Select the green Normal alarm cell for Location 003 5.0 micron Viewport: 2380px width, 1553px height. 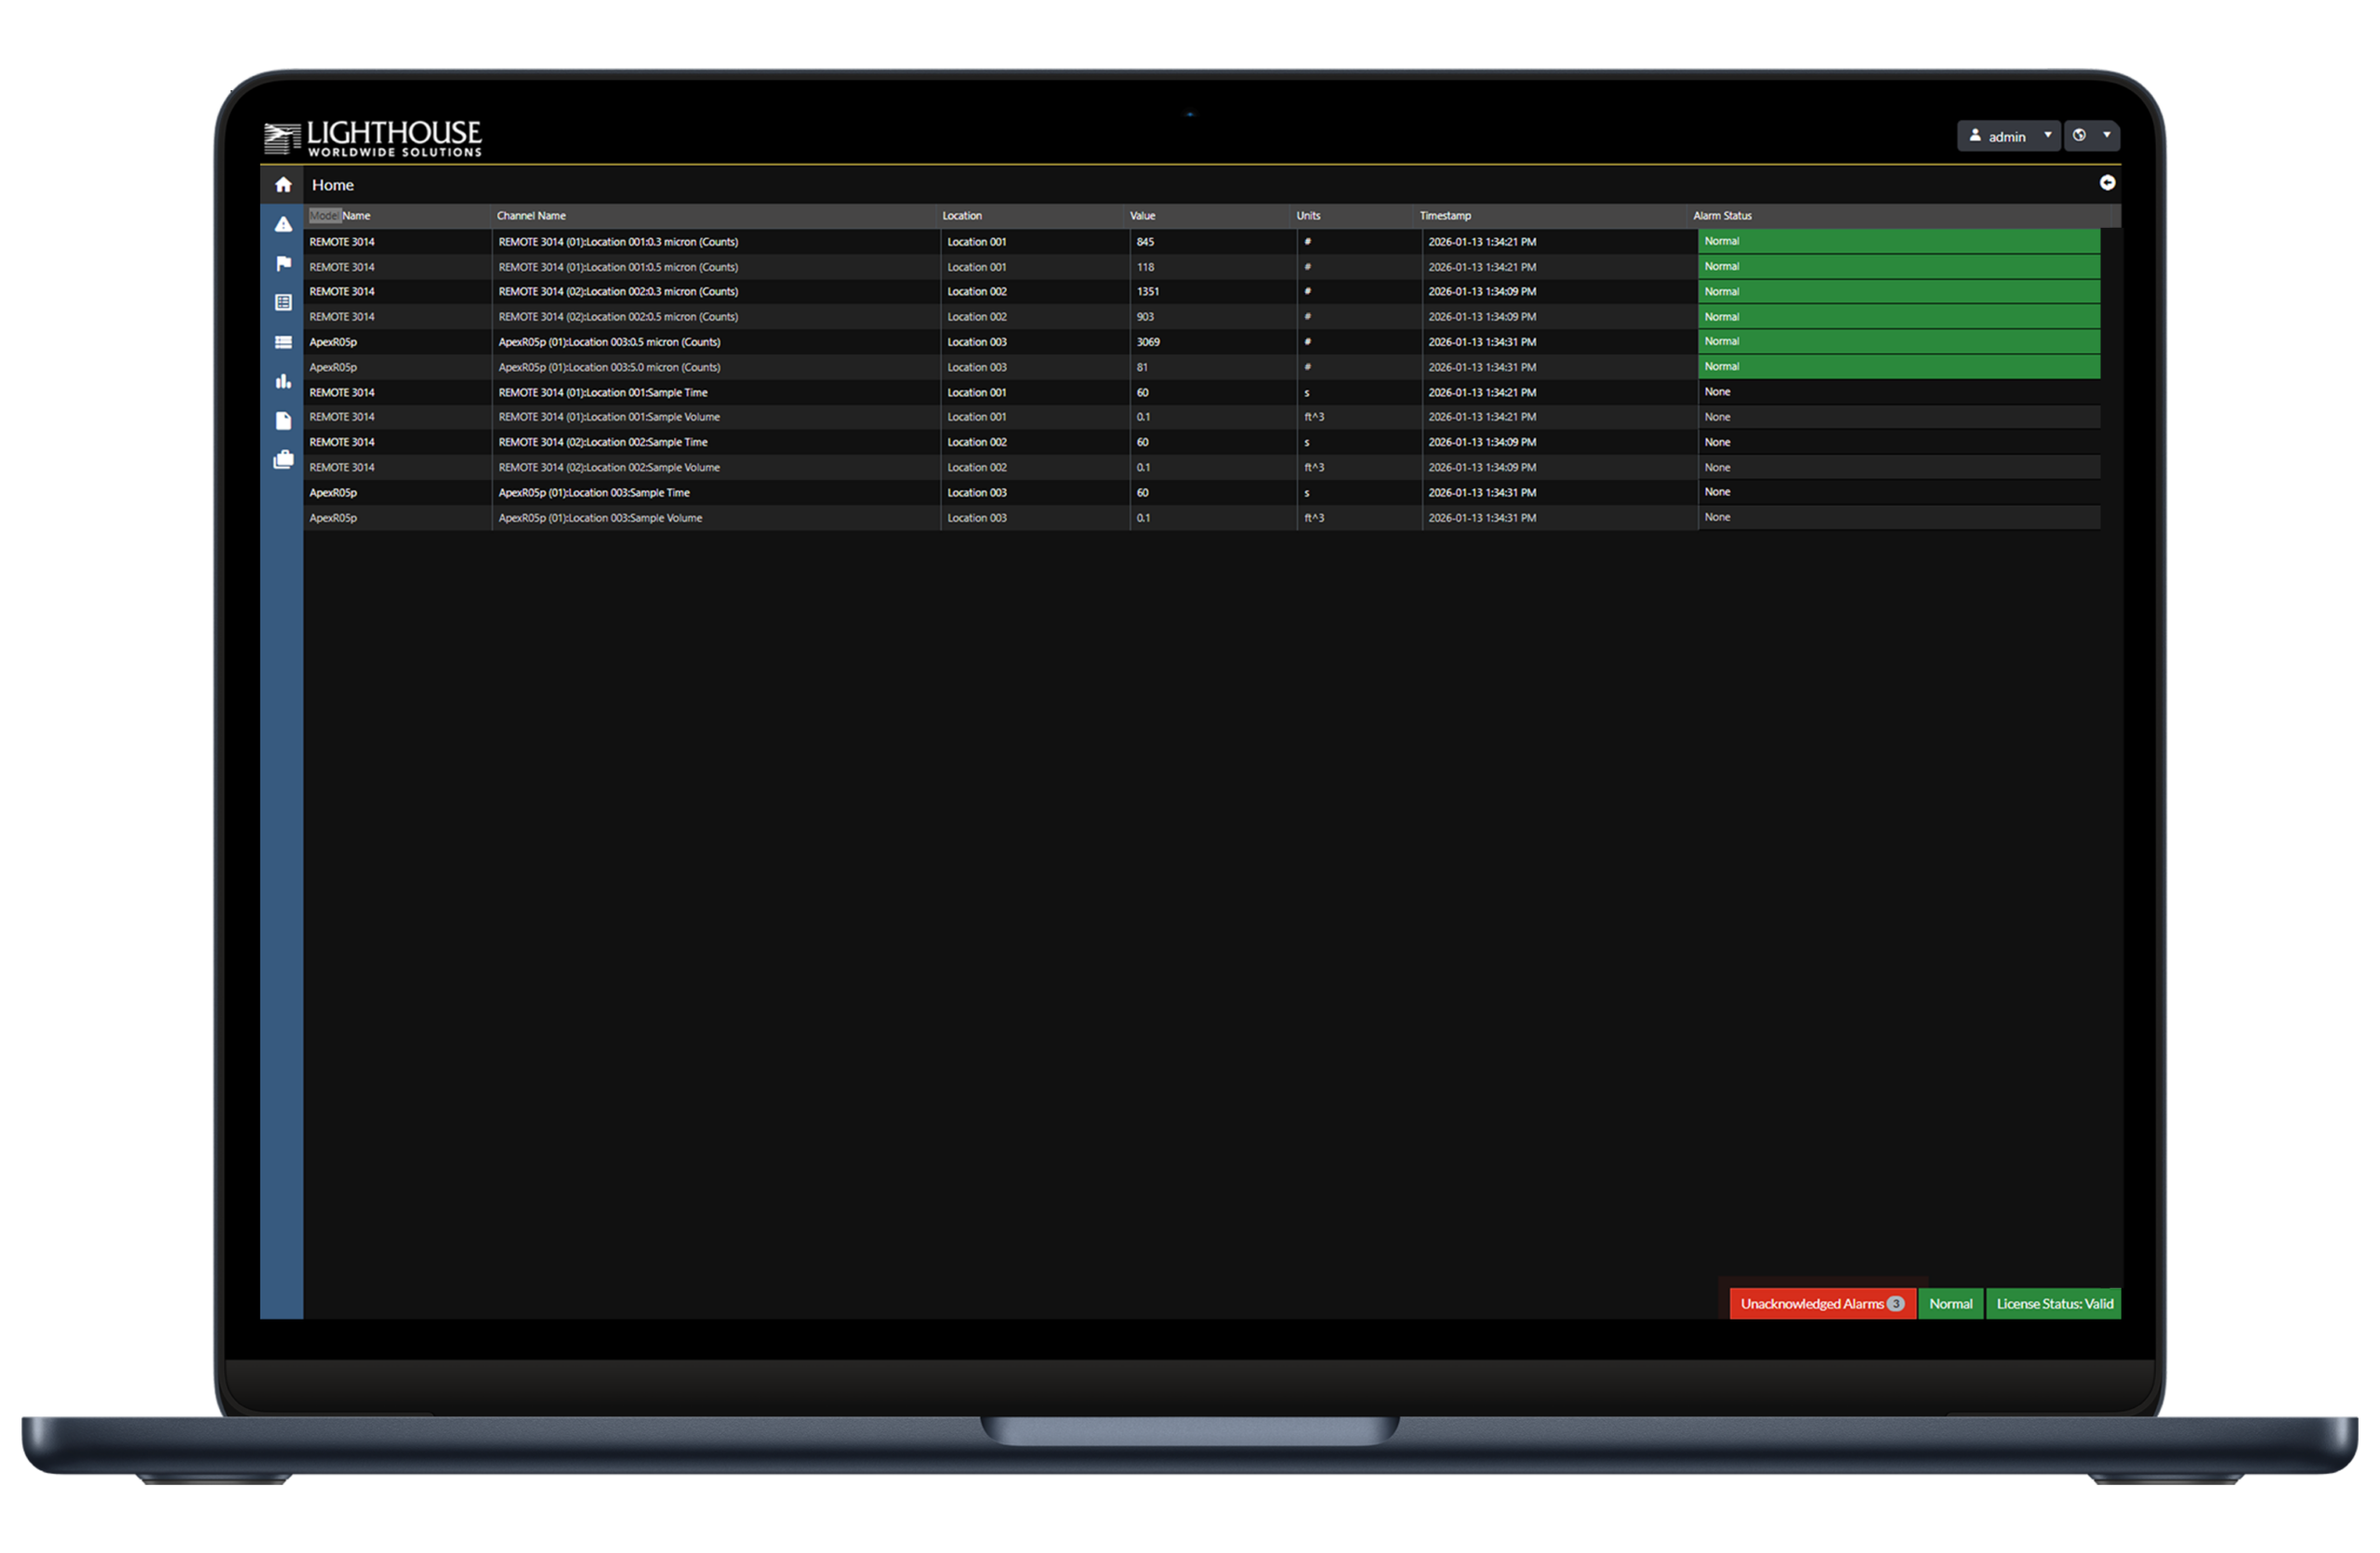click(1898, 367)
